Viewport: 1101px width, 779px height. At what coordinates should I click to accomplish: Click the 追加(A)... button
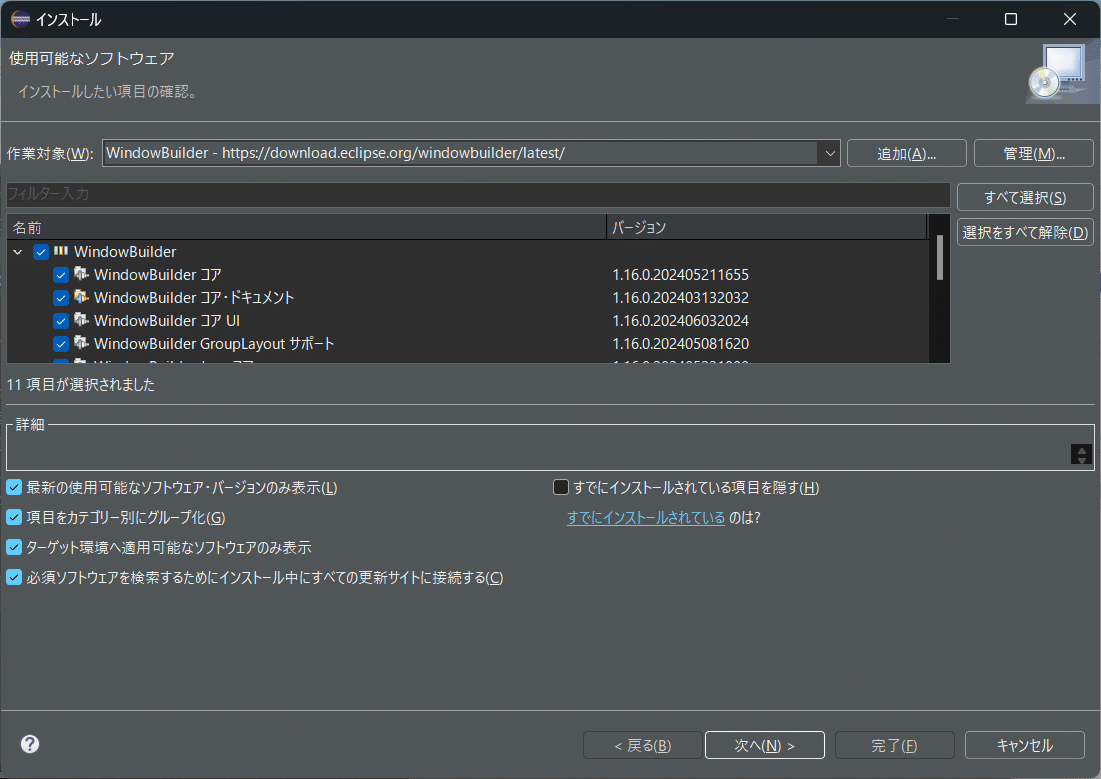coord(906,153)
